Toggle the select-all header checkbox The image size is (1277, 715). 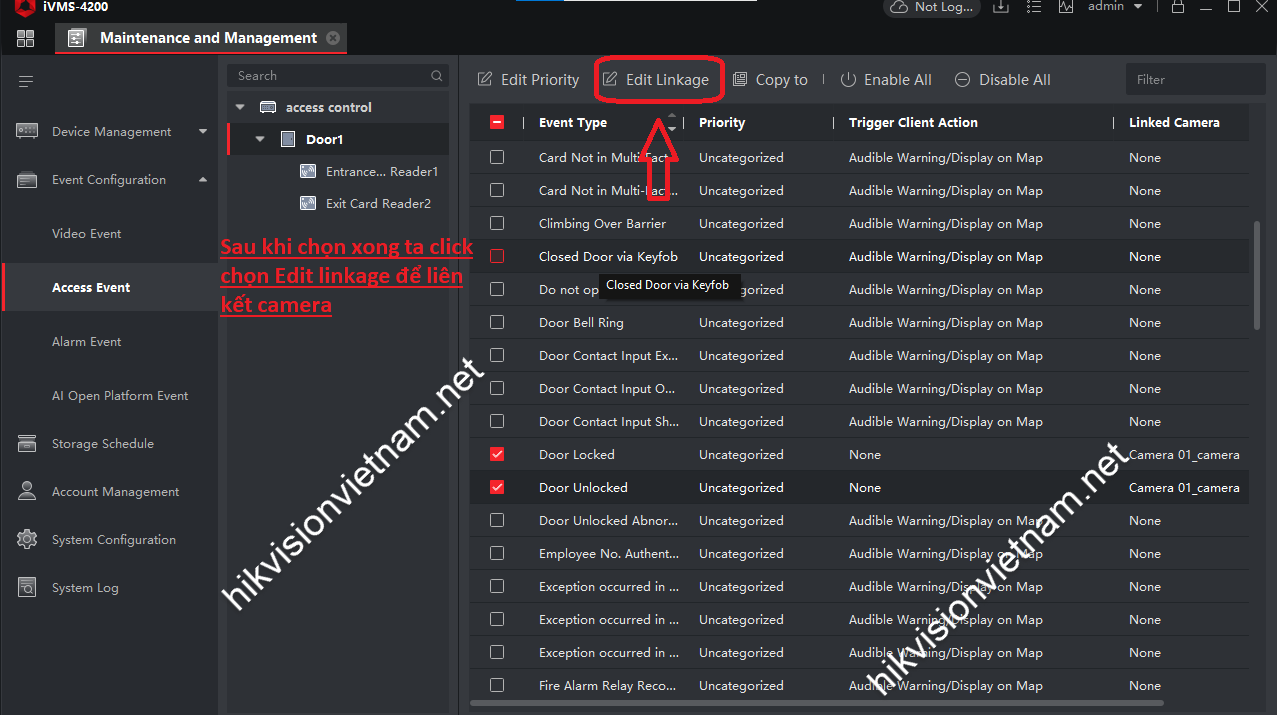pyautogui.click(x=497, y=123)
